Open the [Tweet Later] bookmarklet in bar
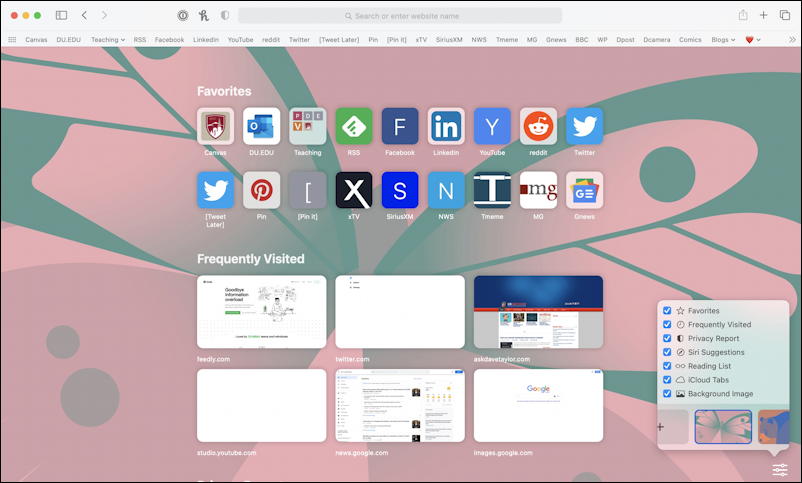The width and height of the screenshot is (802, 483). coord(339,39)
